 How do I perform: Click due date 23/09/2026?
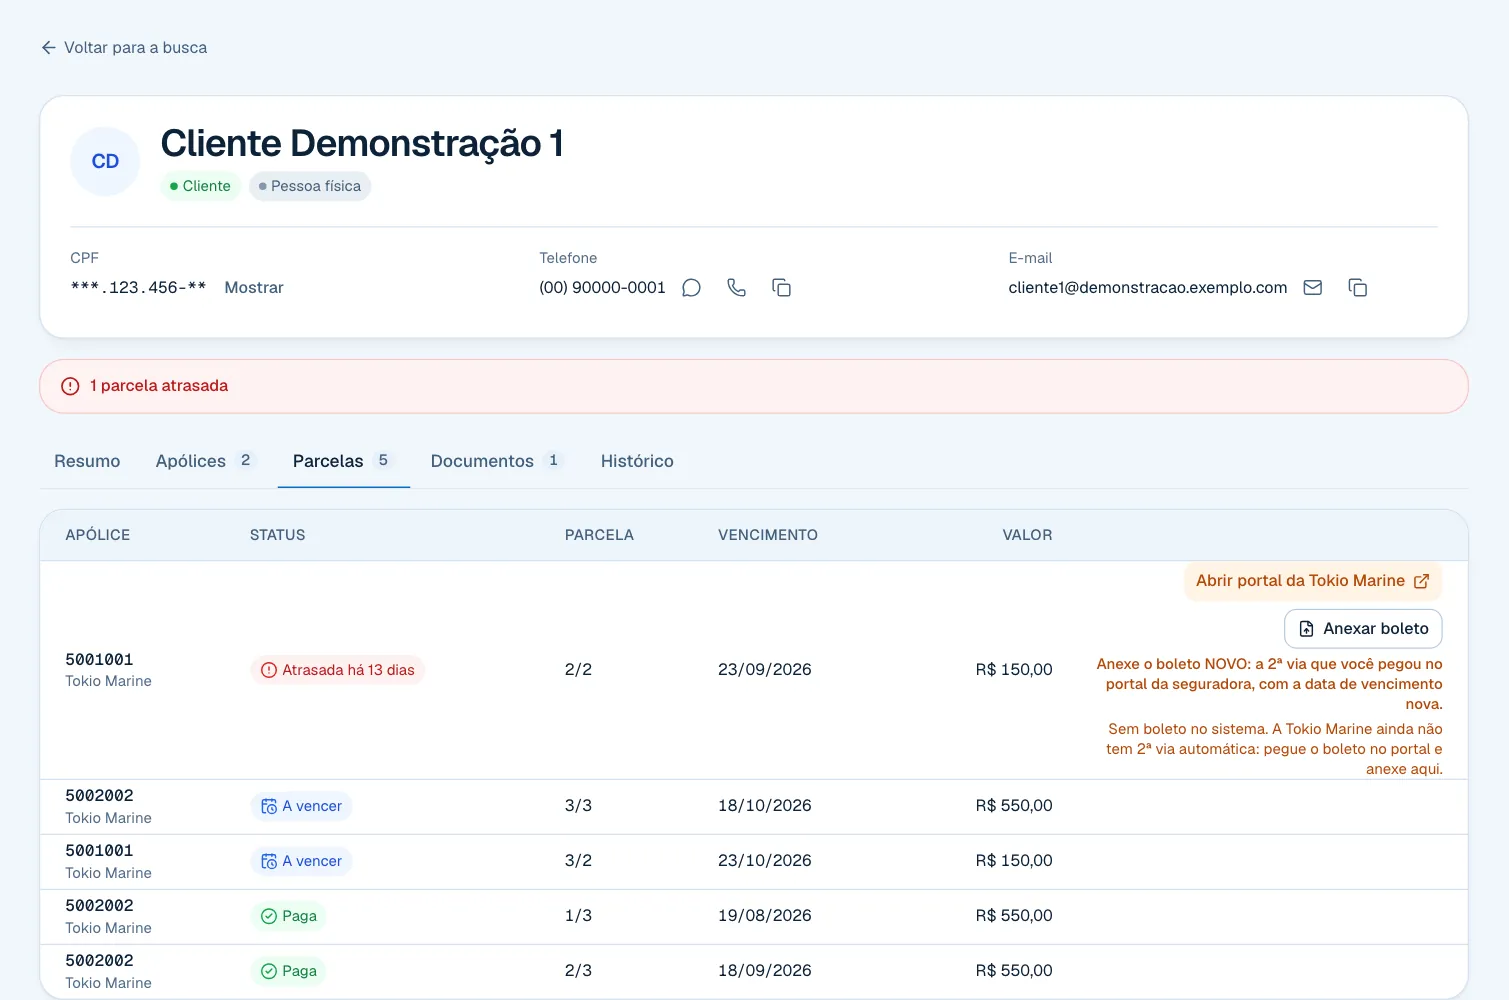click(765, 670)
